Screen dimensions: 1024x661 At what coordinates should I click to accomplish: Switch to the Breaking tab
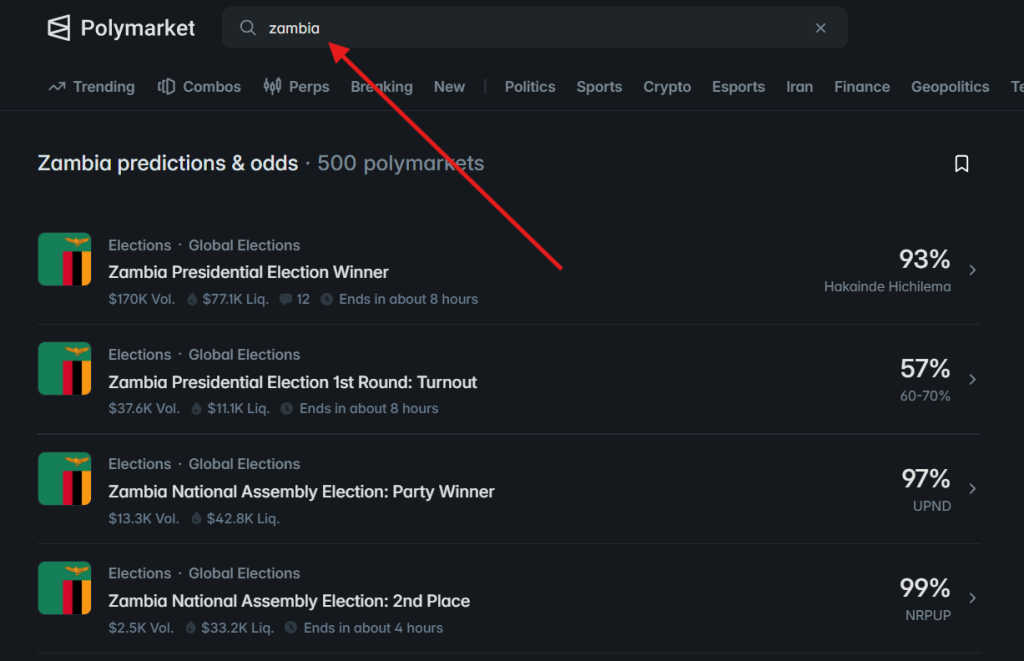(382, 87)
